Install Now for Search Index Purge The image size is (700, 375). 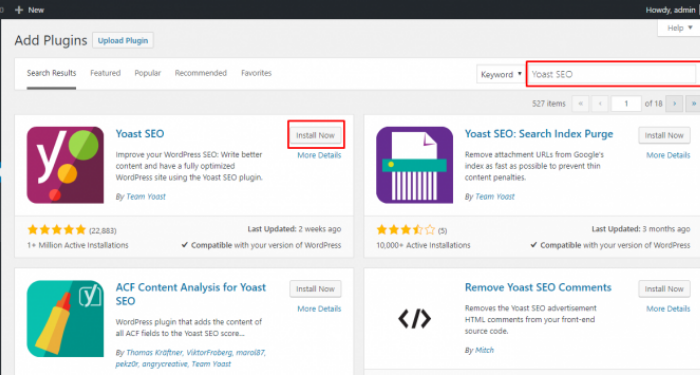click(664, 135)
